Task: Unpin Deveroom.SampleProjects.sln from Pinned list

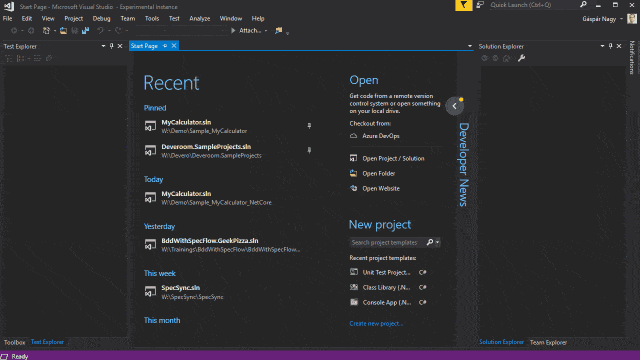Action: (x=309, y=150)
